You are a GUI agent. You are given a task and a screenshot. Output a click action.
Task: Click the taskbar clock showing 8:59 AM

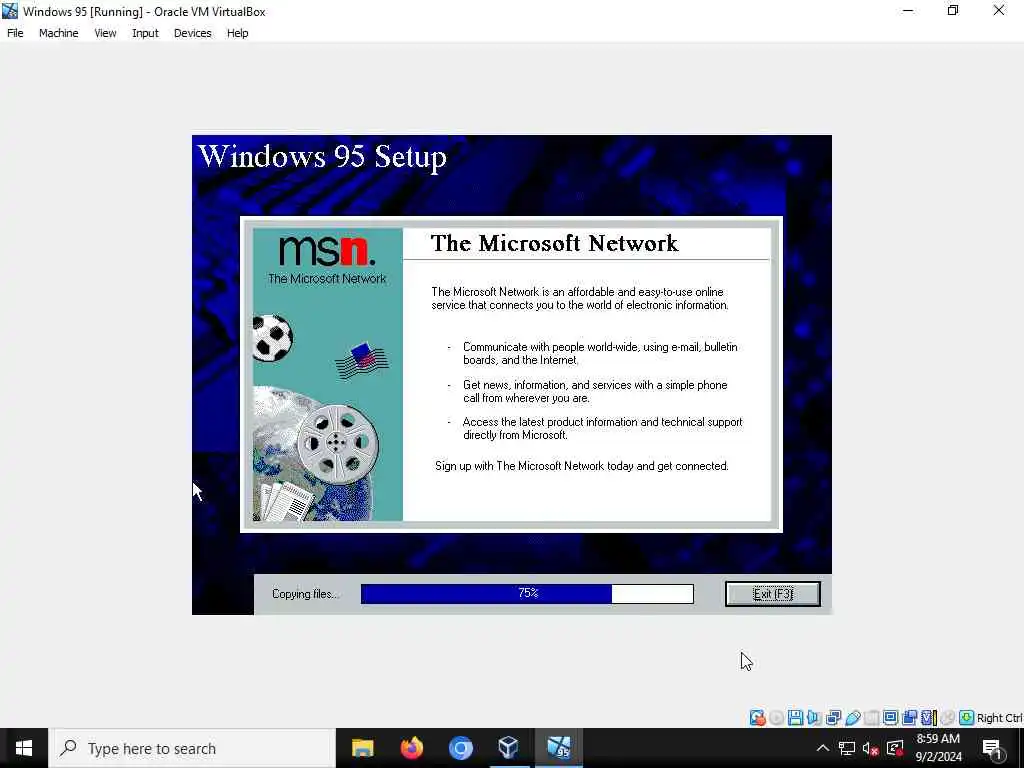[938, 748]
